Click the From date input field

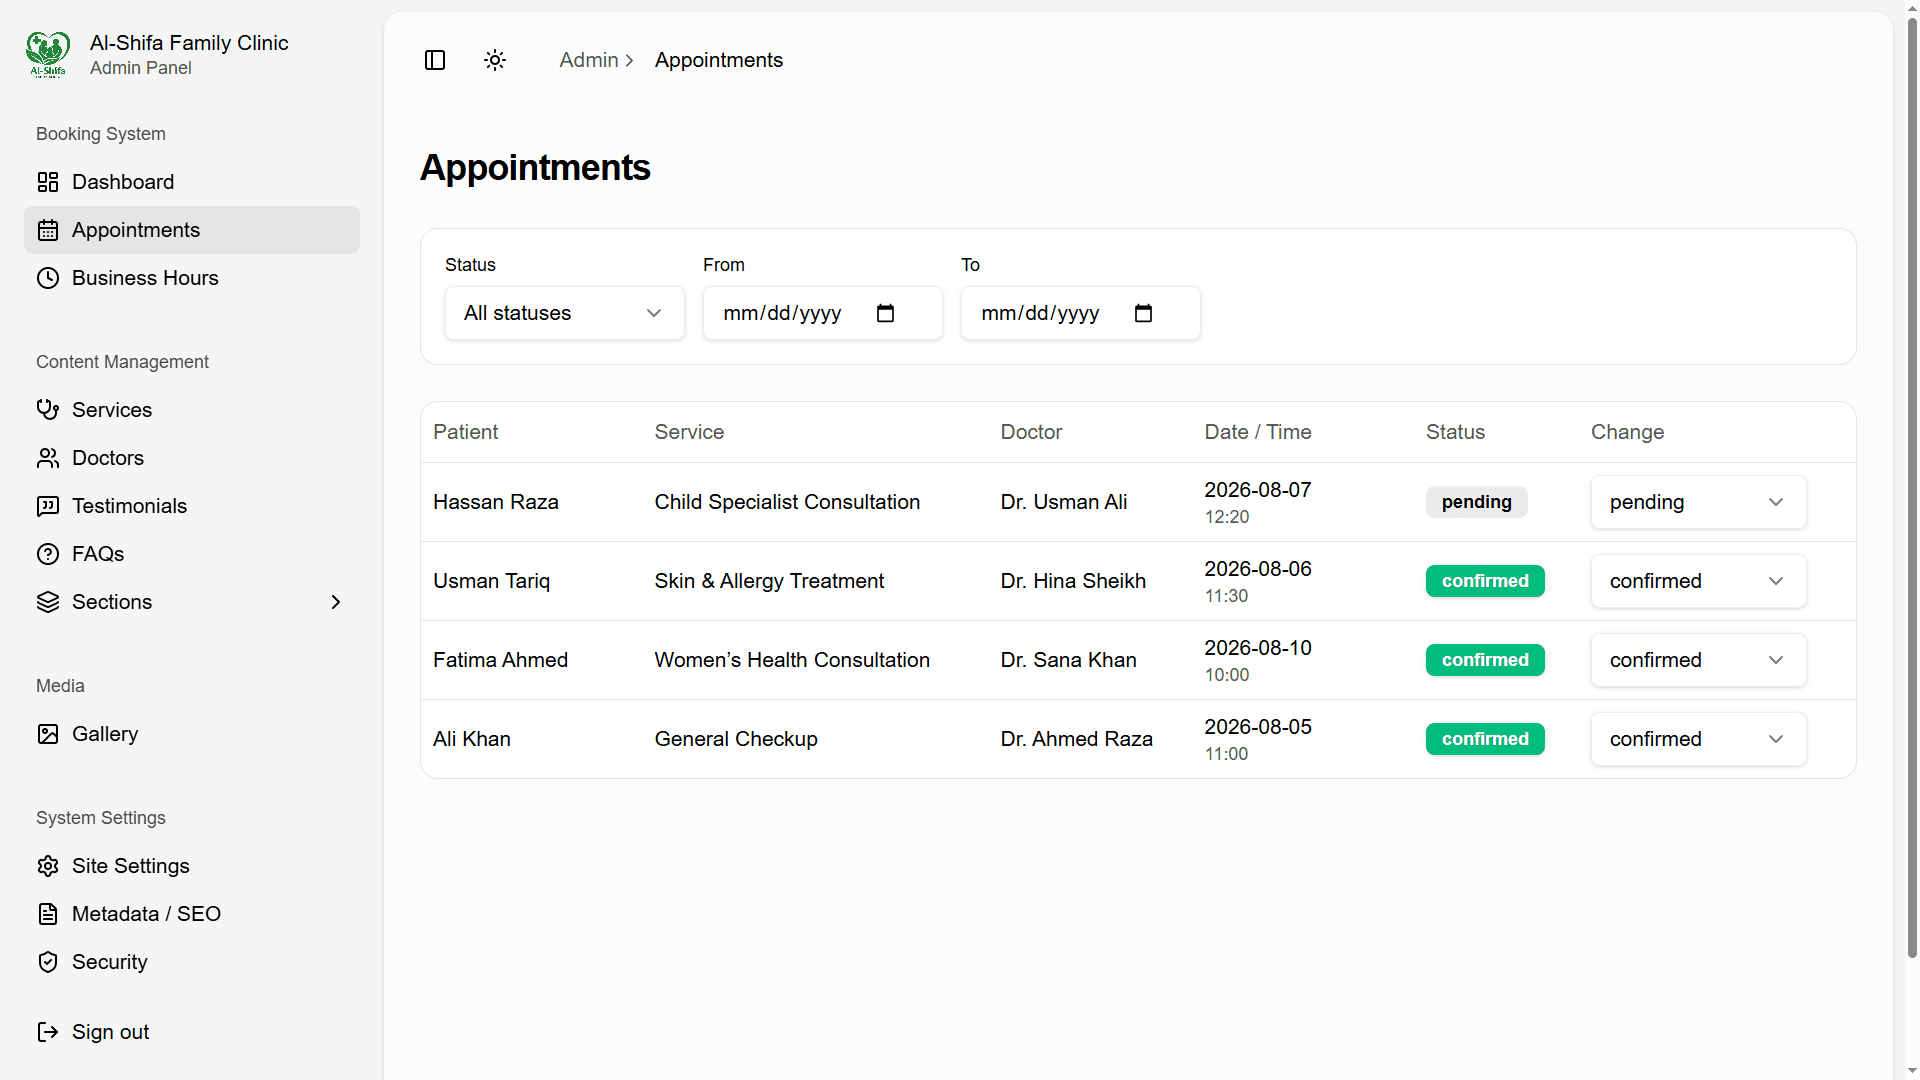click(822, 313)
